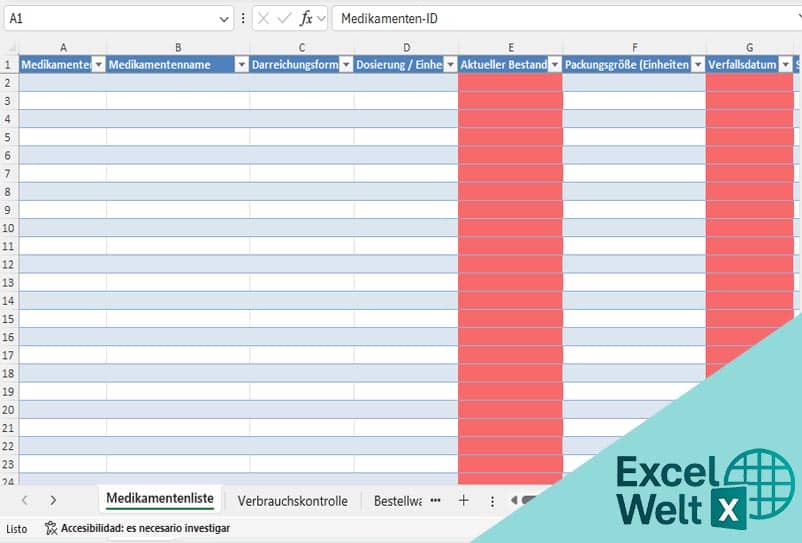Expand the dropdown arrow next to fx
Screen dimensions: 802x543
[x=321, y=19]
